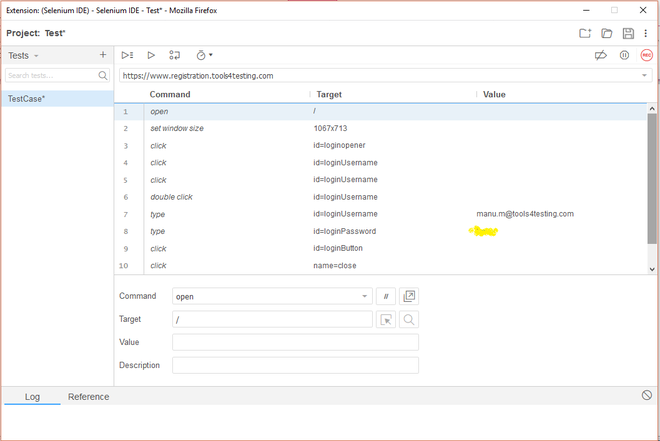Image resolution: width=660 pixels, height=441 pixels.
Task: Clear the log icon
Action: click(647, 395)
